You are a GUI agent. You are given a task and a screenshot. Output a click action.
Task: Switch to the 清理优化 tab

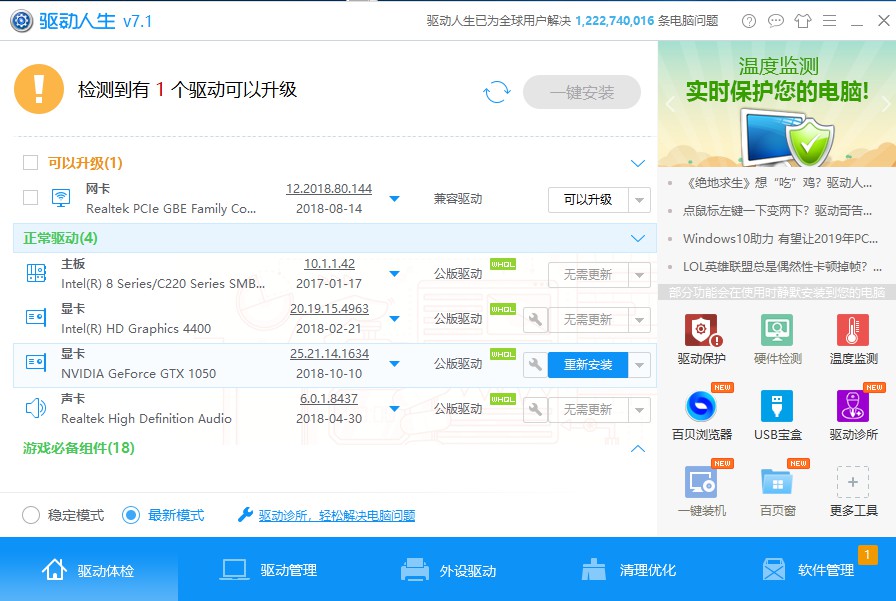629,570
